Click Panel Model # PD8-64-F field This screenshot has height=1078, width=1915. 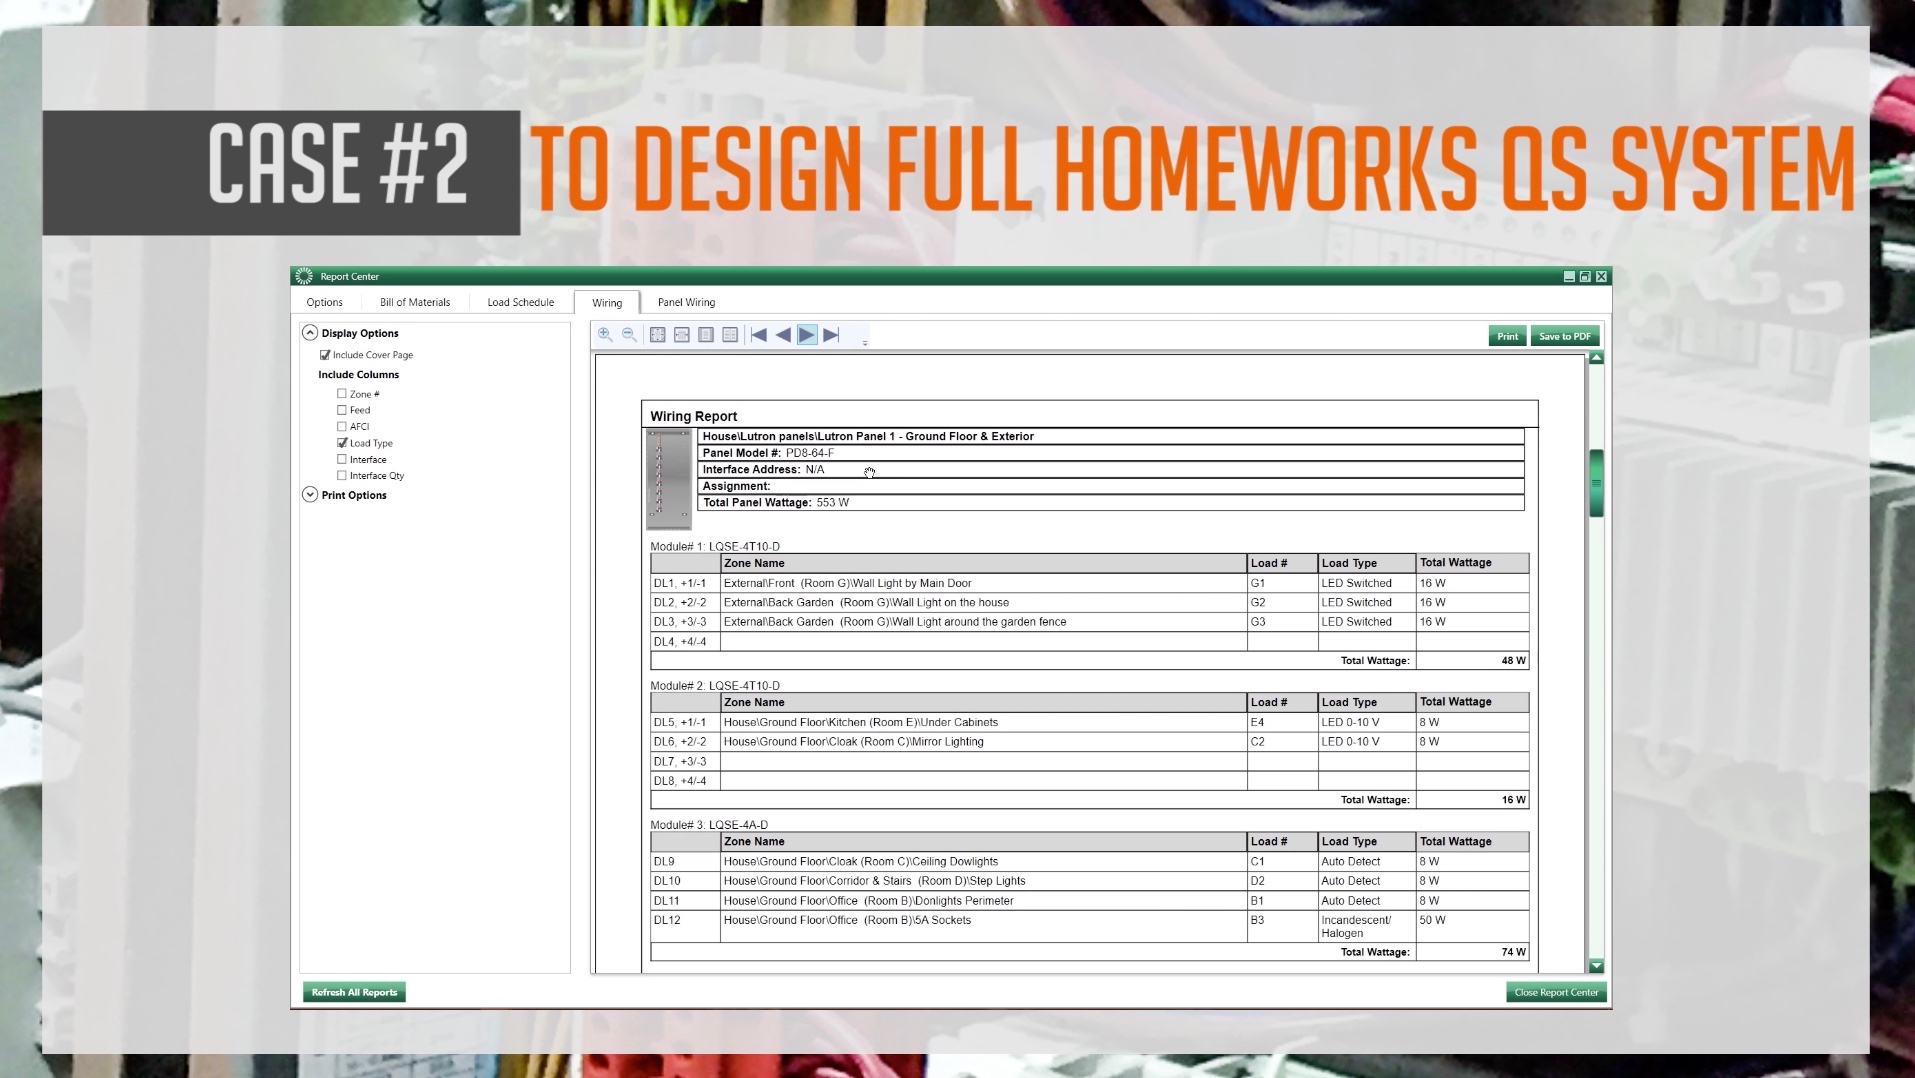point(1111,453)
